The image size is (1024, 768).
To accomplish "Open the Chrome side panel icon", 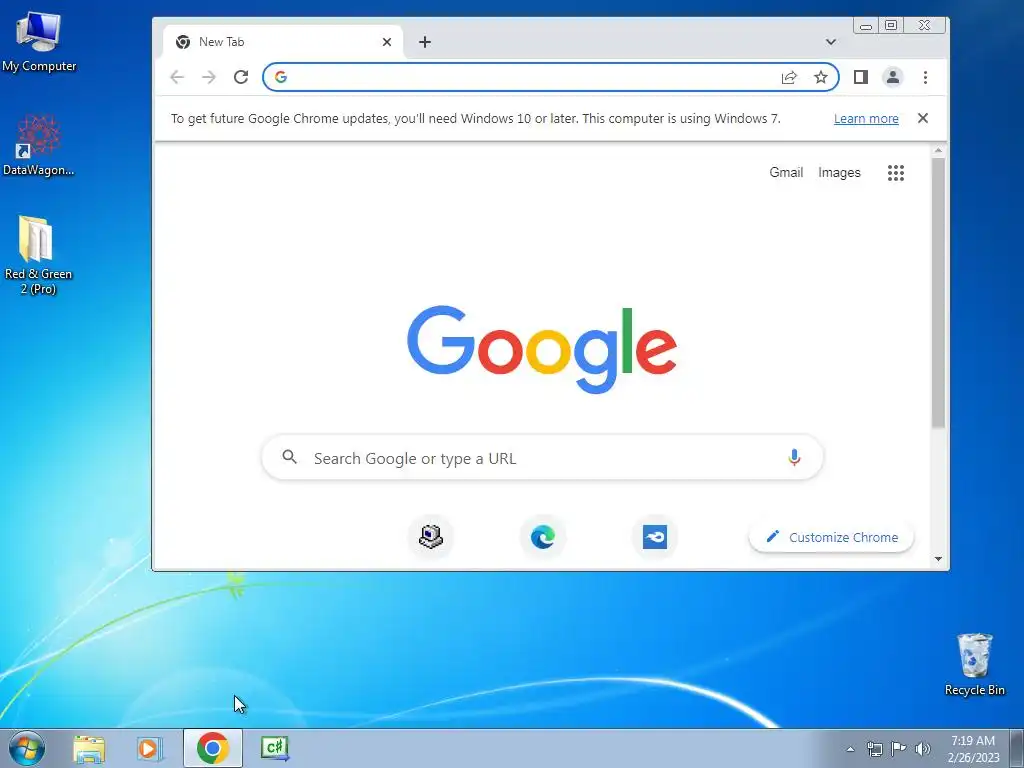I will pos(861,77).
